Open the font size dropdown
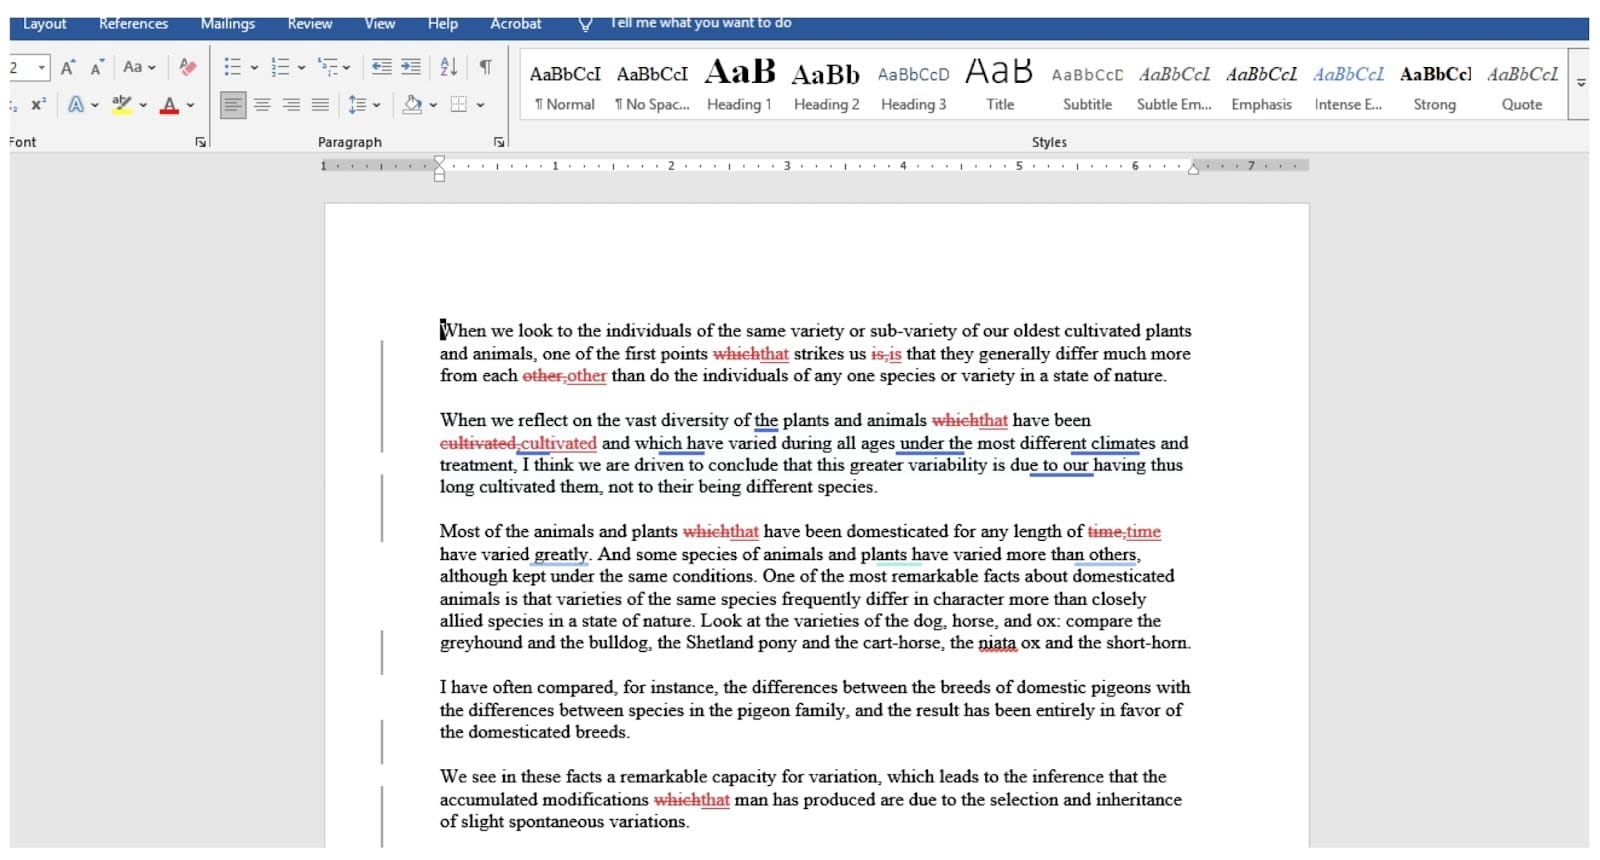The width and height of the screenshot is (1600, 860). 41,67
